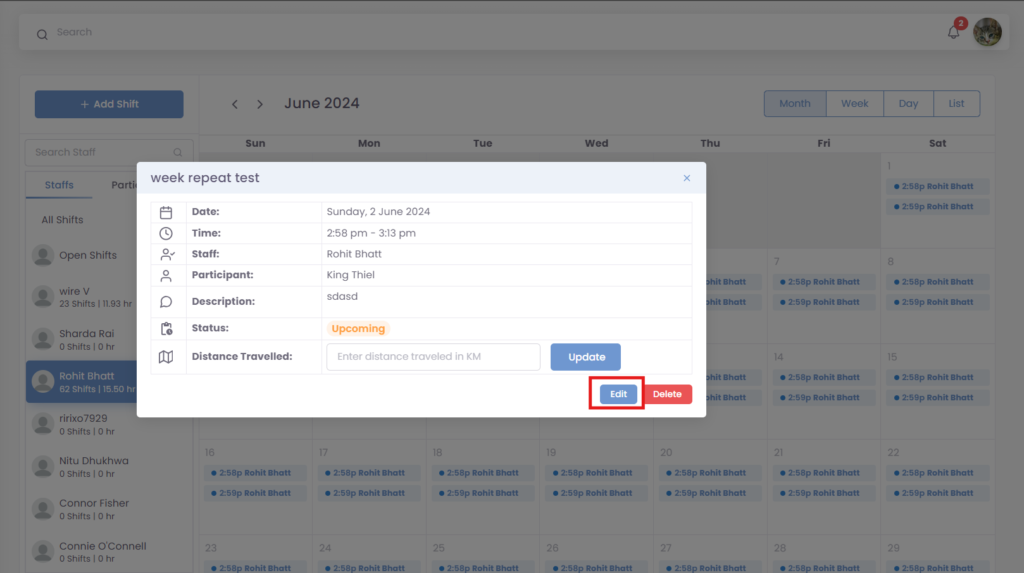This screenshot has height=573, width=1024.
Task: Click the search magnifier icon in top bar
Action: [42, 34]
